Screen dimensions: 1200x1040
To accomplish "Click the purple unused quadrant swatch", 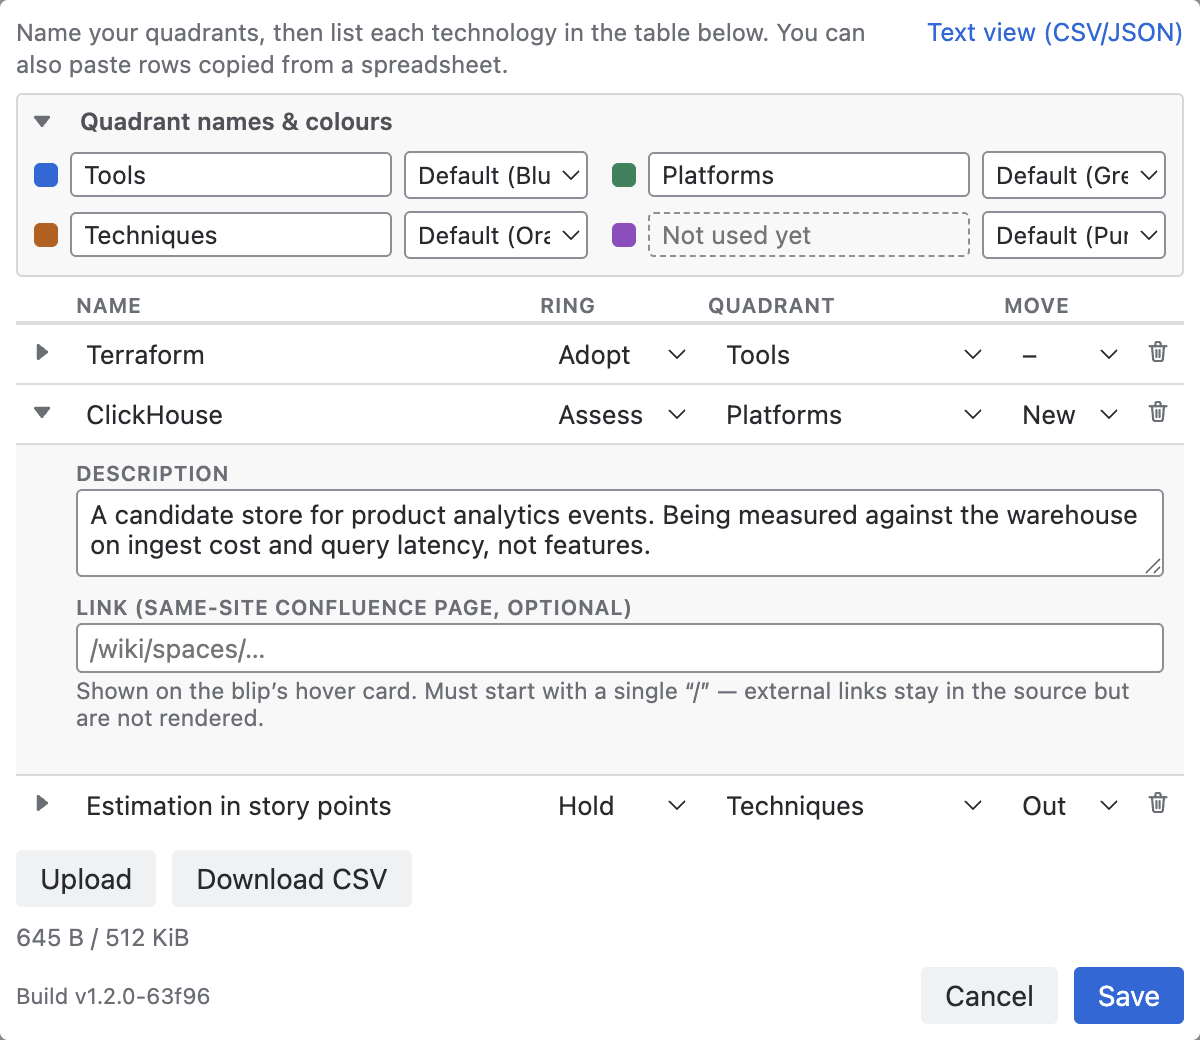I will point(624,235).
